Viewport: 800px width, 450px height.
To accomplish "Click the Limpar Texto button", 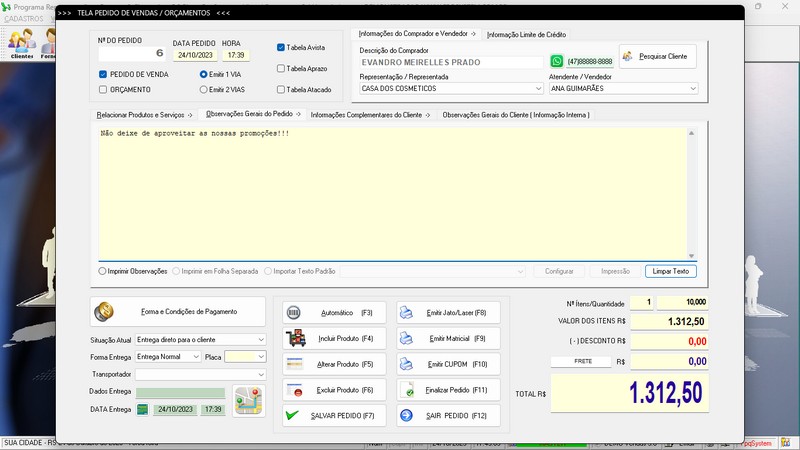I will tap(670, 271).
